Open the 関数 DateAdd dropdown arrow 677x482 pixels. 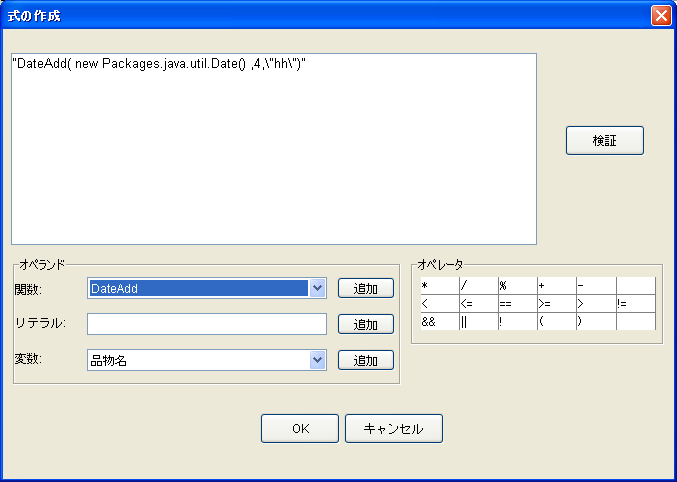[317, 288]
